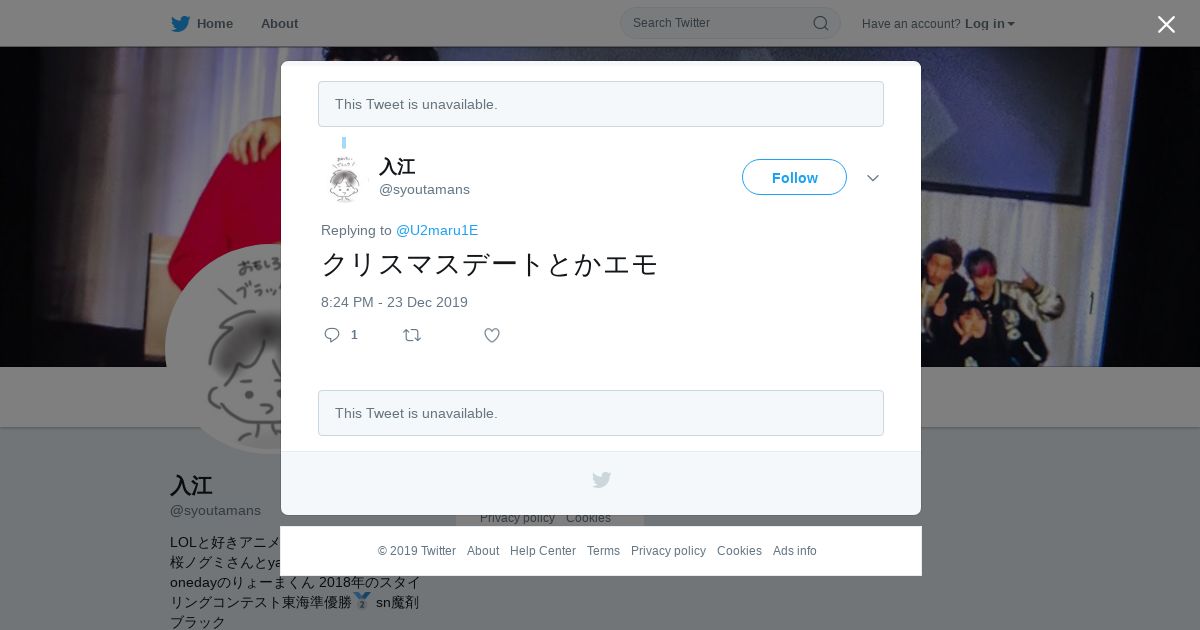1200x630 pixels.
Task: Open the tweet timestamp 8:24 PM link
Action: point(394,302)
